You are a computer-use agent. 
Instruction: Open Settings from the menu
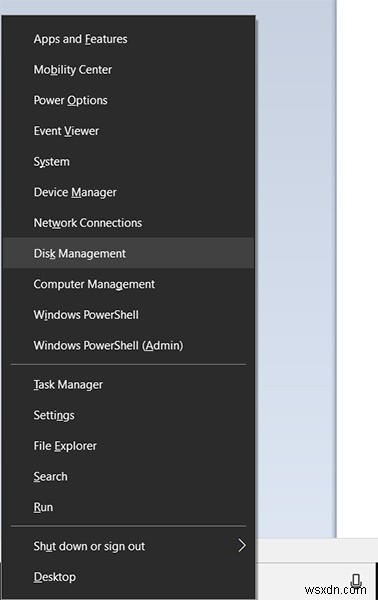click(128, 415)
